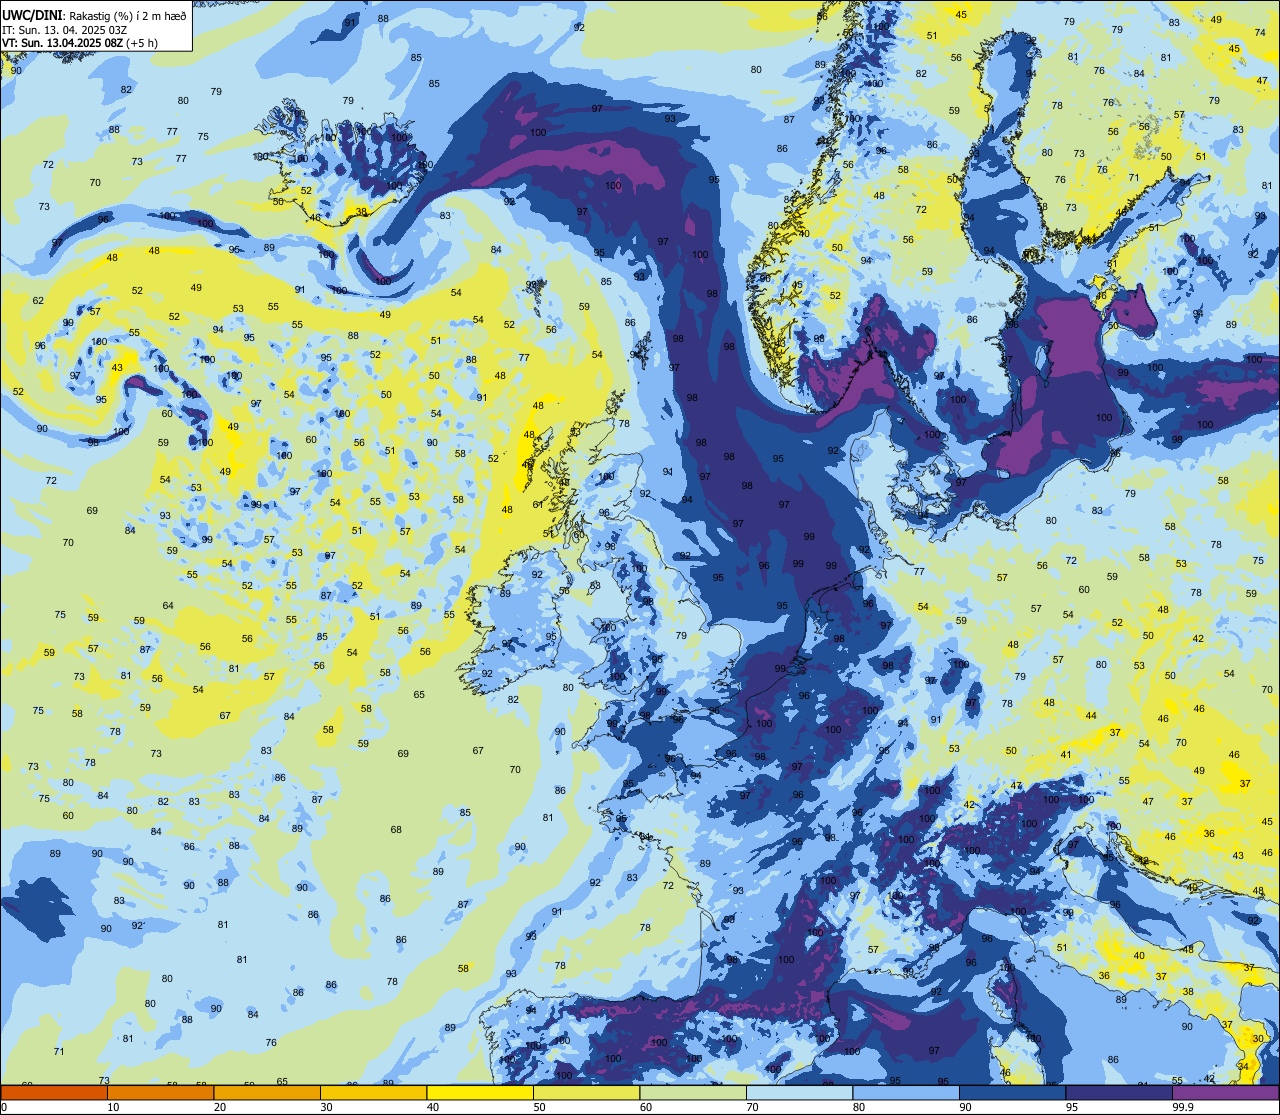The image size is (1280, 1115).
Task: Select the purple legend segment above 99.9
Action: click(x=1226, y=1092)
